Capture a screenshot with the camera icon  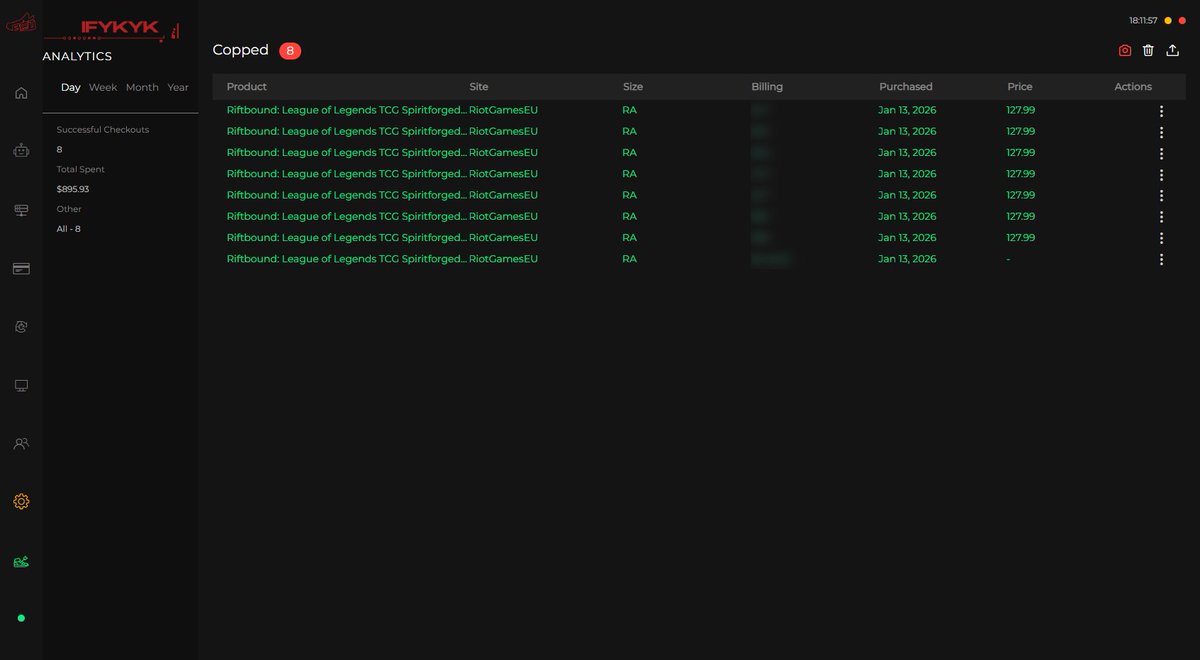(x=1124, y=50)
